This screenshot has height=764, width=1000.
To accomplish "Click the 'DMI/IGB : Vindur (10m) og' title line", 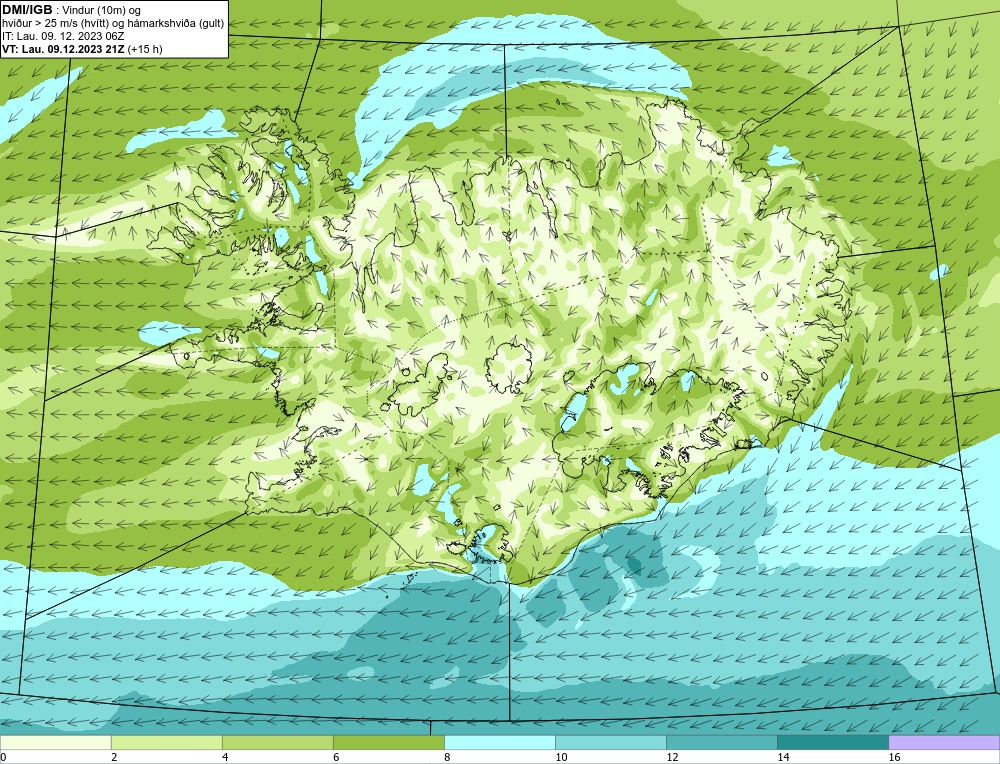I will (x=71, y=10).
